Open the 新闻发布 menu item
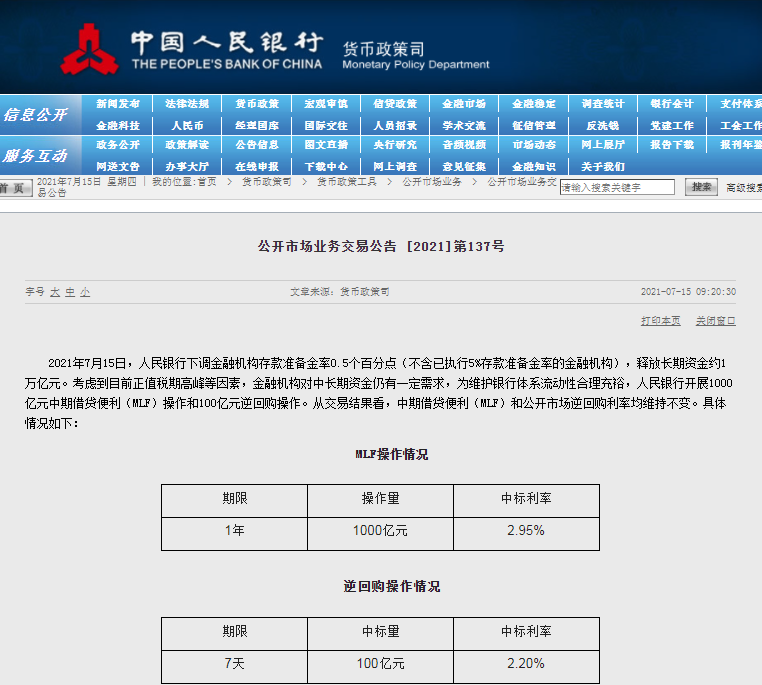 click(x=118, y=104)
